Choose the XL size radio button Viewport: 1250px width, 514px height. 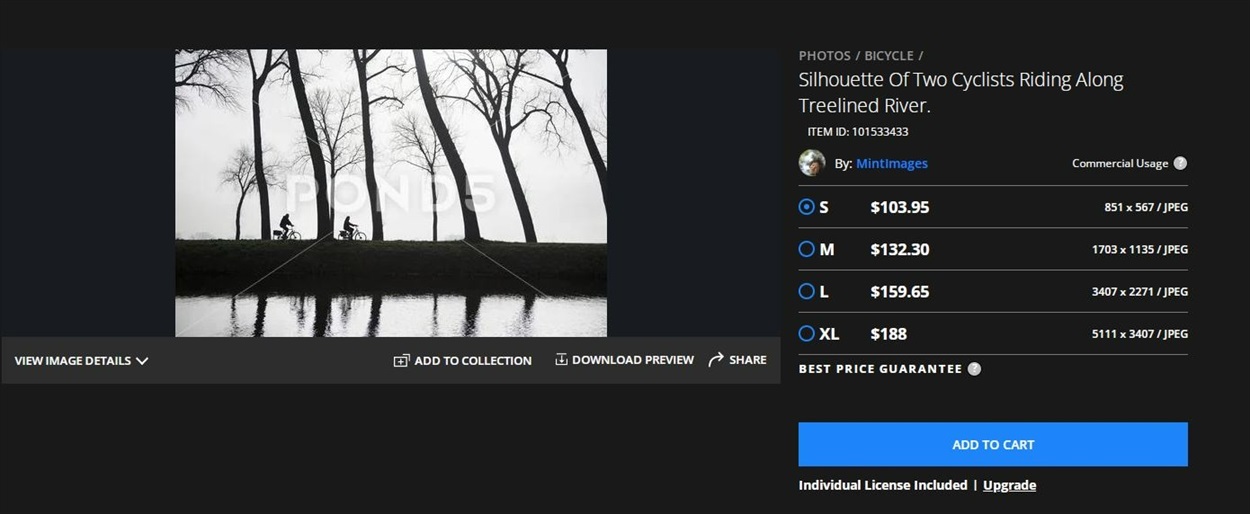click(807, 333)
